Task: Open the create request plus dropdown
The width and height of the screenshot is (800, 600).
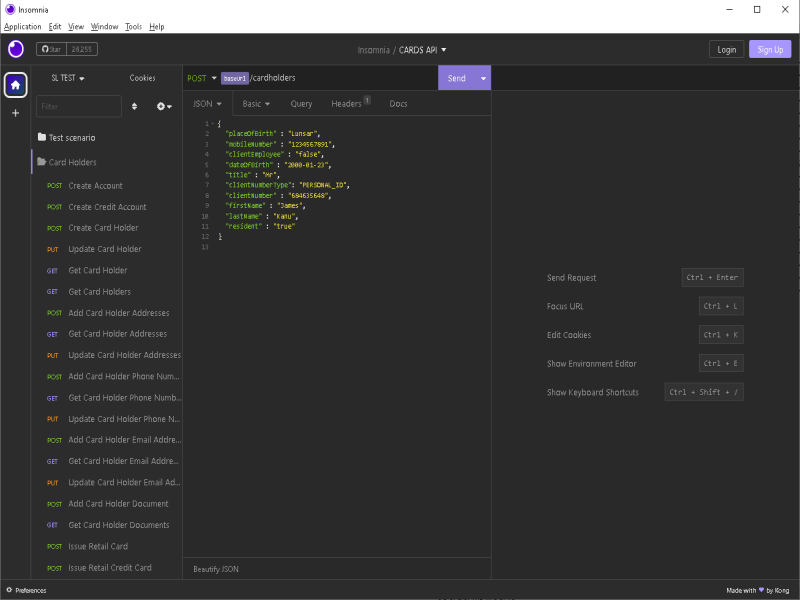Action: point(164,106)
